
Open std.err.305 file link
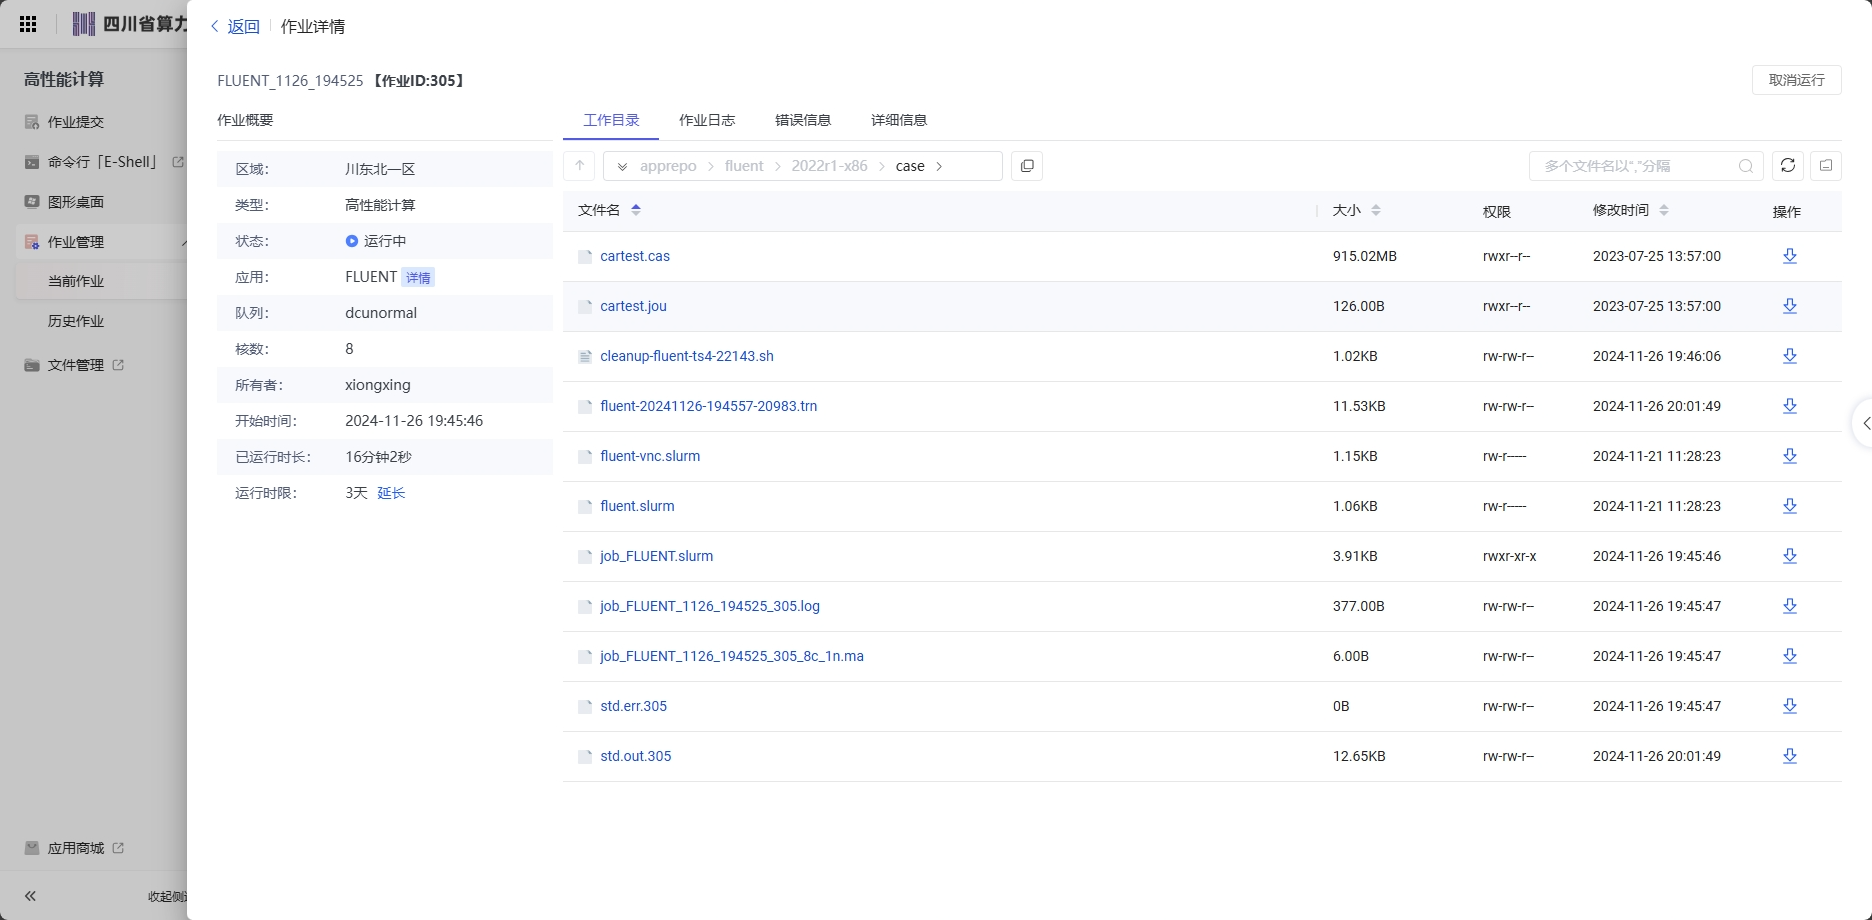pyautogui.click(x=633, y=706)
